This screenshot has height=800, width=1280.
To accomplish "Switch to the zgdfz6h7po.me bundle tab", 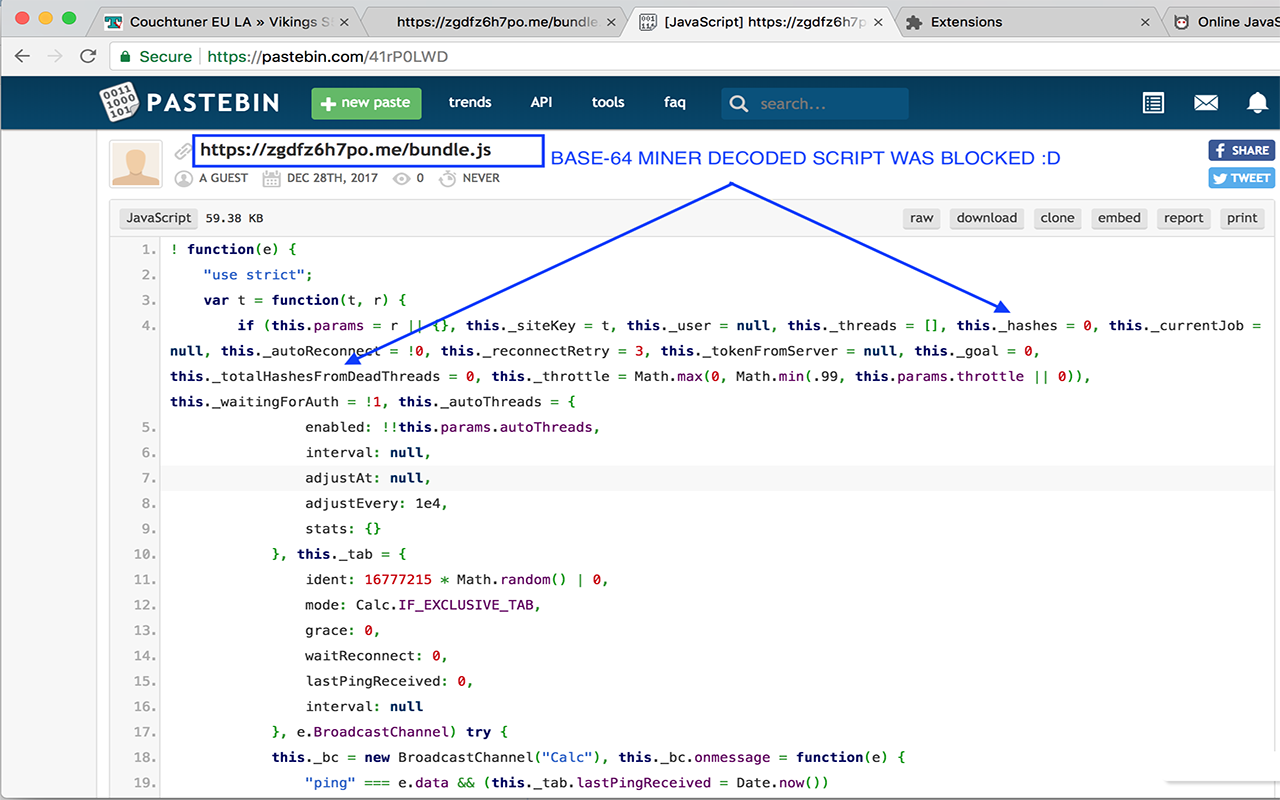I will pos(497,22).
